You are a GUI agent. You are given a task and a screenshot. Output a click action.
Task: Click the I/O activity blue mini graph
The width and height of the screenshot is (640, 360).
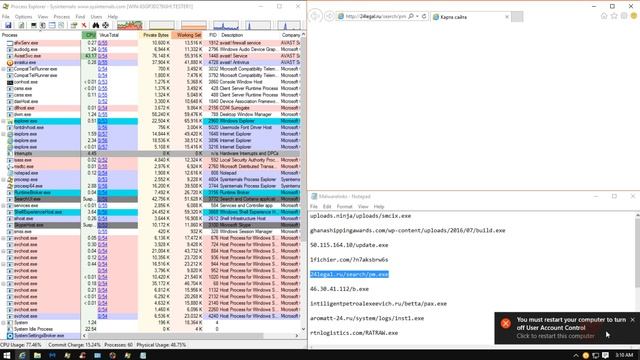226,25
